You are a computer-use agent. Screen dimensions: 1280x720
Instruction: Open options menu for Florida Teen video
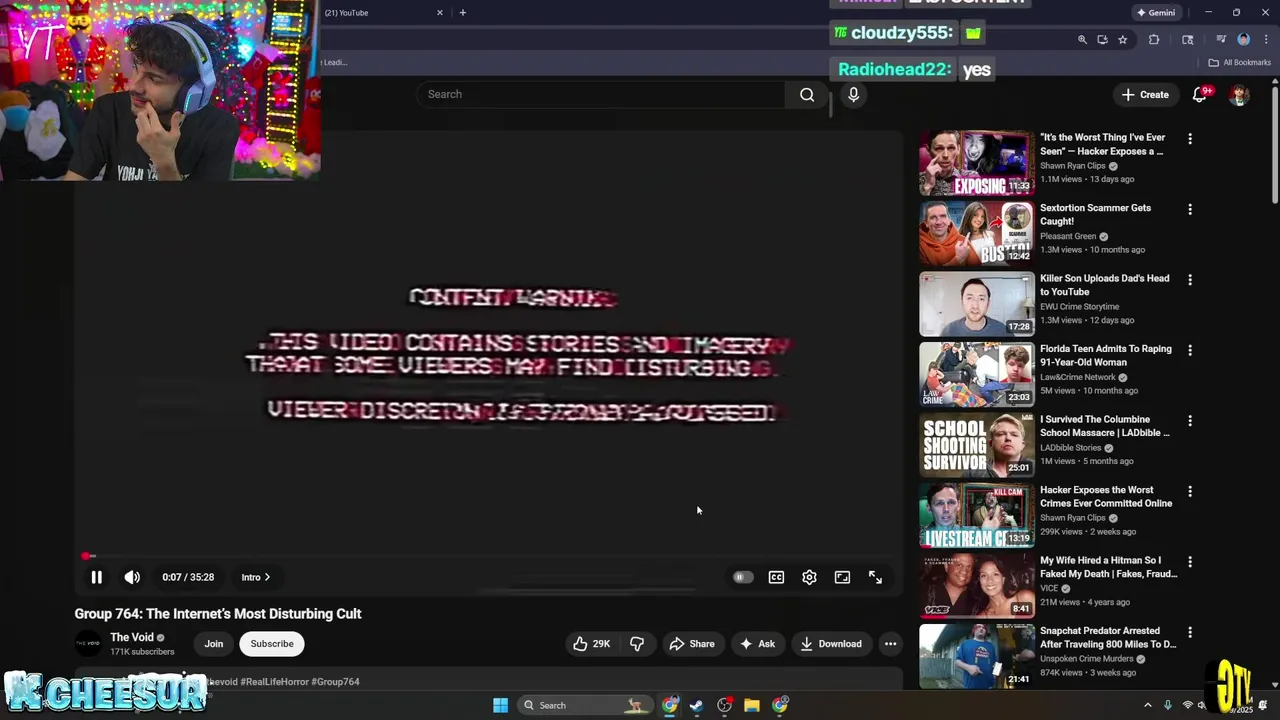[x=1190, y=351]
